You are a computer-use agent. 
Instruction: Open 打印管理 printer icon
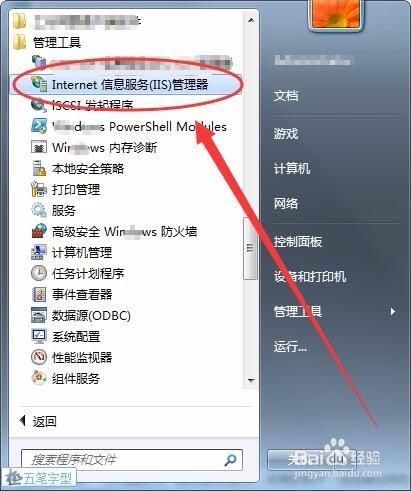39,189
